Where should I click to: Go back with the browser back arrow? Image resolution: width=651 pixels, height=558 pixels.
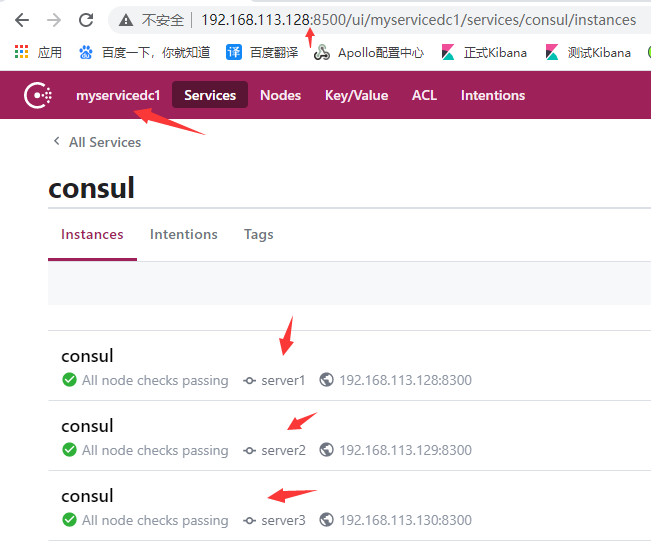coord(22,20)
